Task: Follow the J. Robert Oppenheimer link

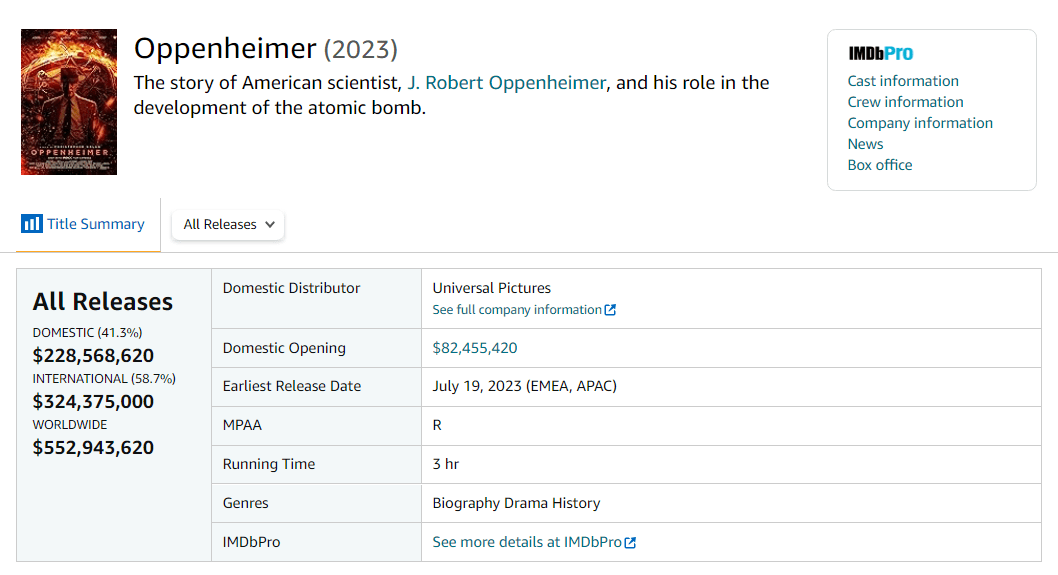Action: pos(506,83)
